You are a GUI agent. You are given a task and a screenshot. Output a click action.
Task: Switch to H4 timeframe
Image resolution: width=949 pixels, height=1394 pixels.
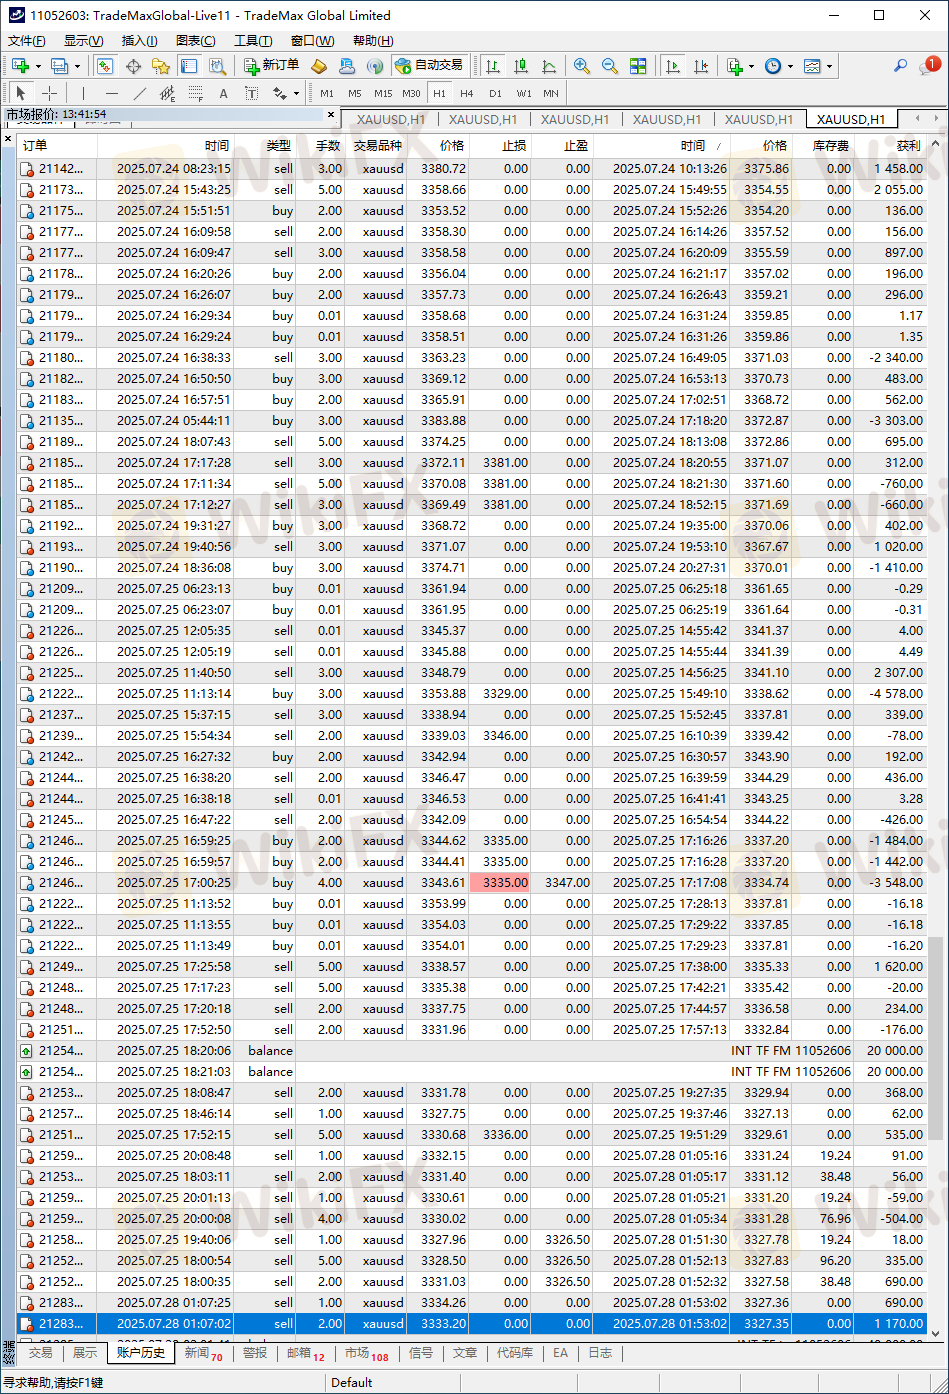pyautogui.click(x=467, y=93)
